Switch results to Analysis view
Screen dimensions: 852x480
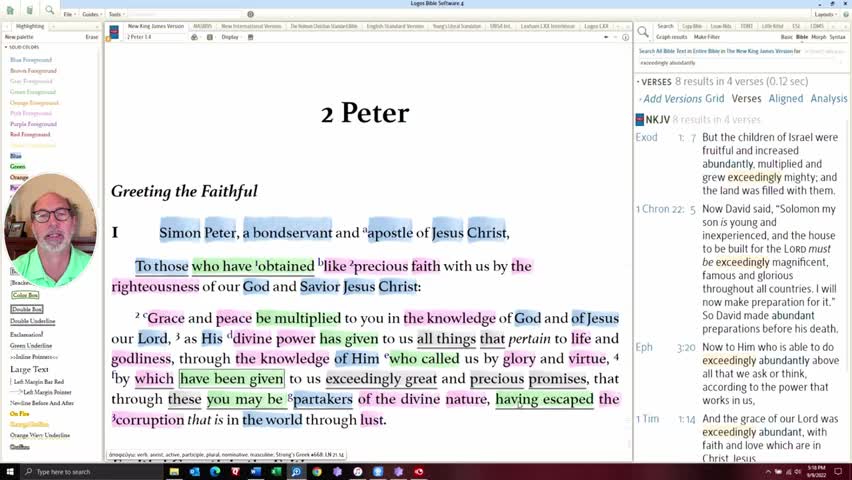click(x=829, y=98)
